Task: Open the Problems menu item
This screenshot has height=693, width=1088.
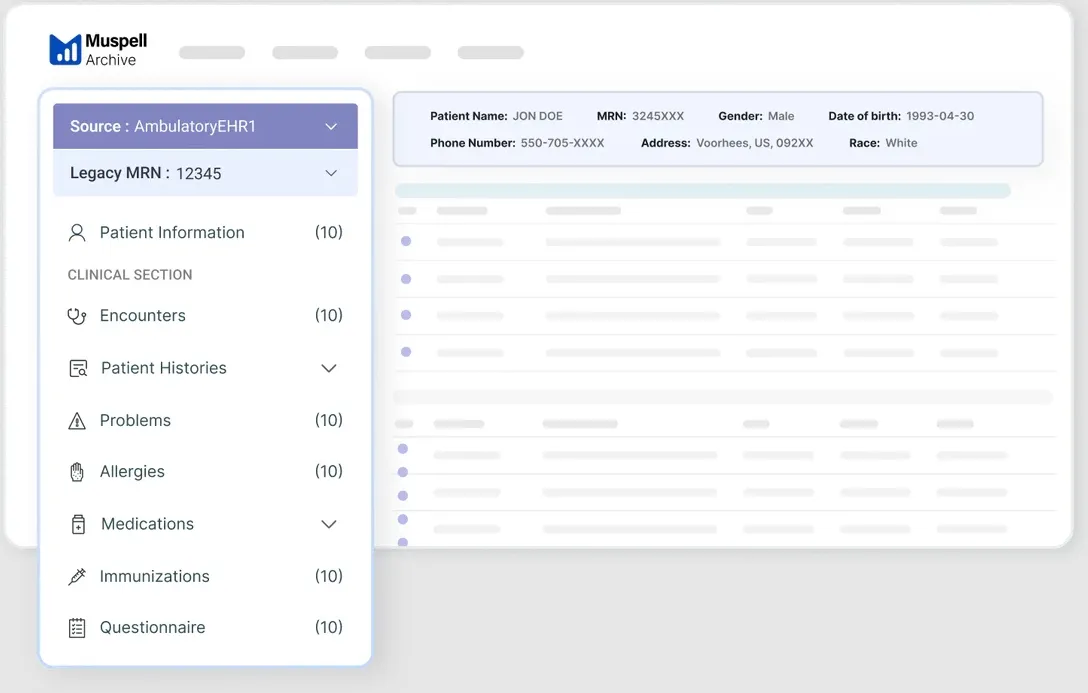Action: (x=135, y=421)
